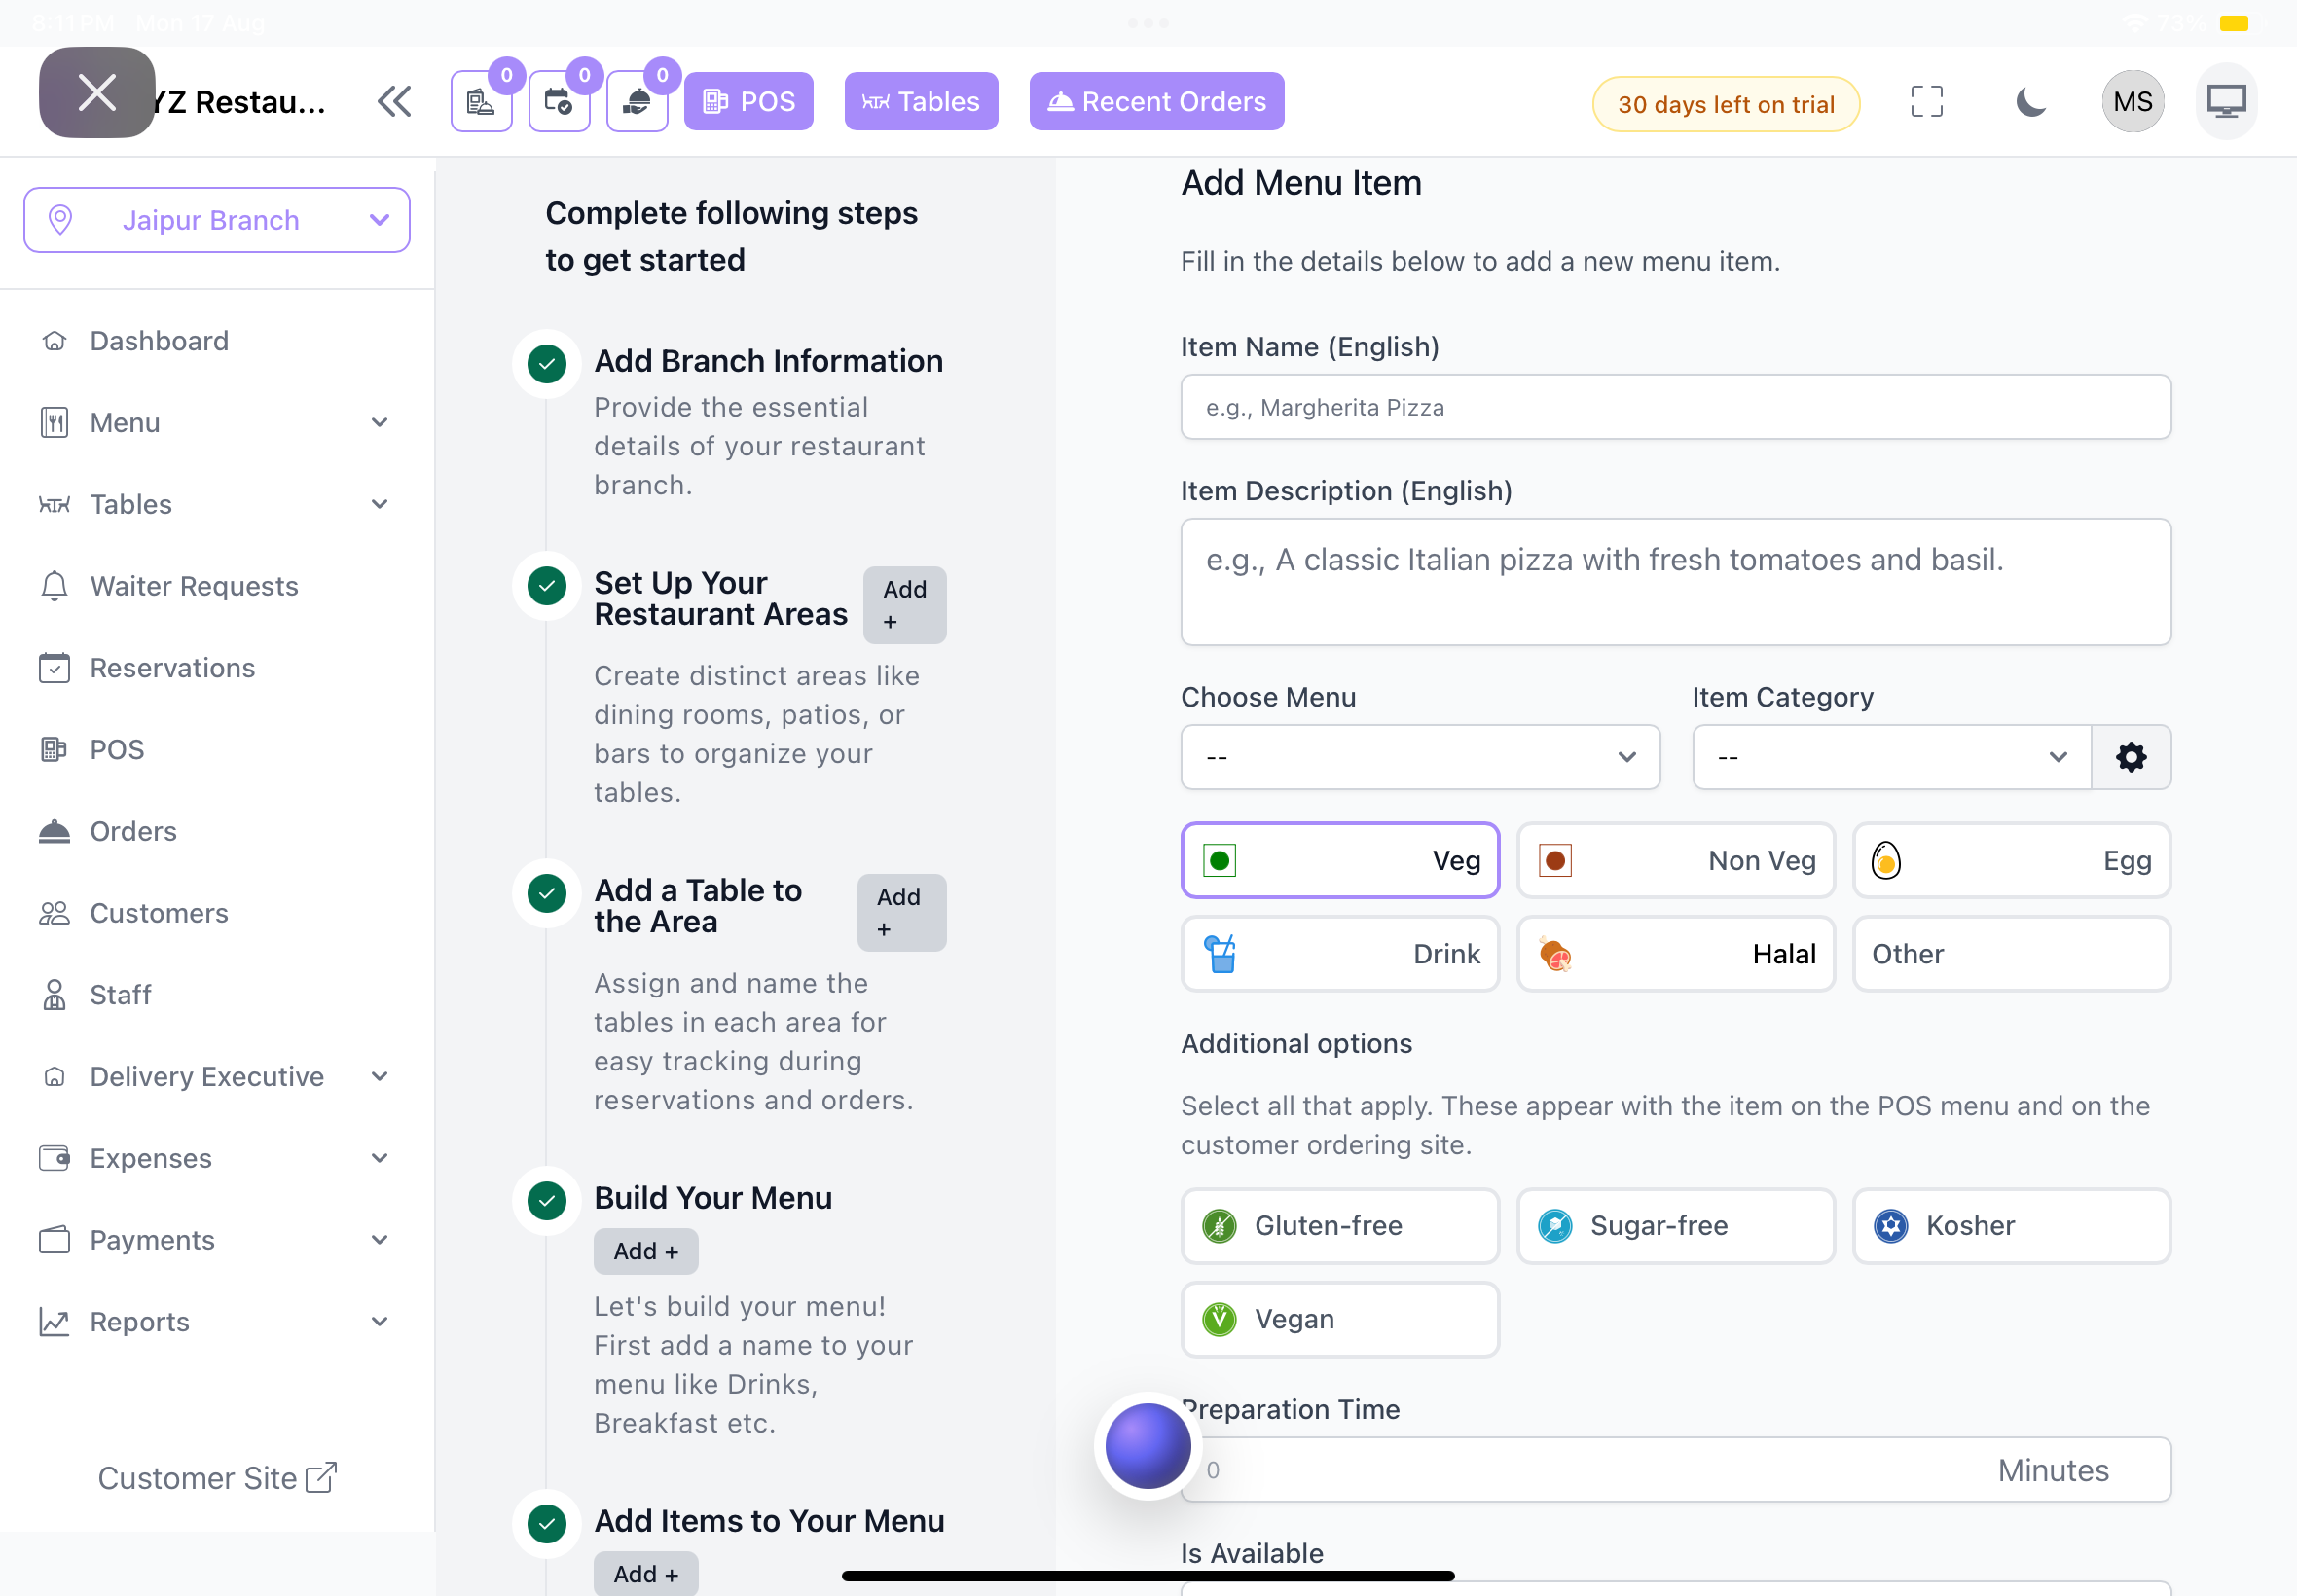Expand the Menu sidebar section
2297x1596 pixels.
coord(217,423)
